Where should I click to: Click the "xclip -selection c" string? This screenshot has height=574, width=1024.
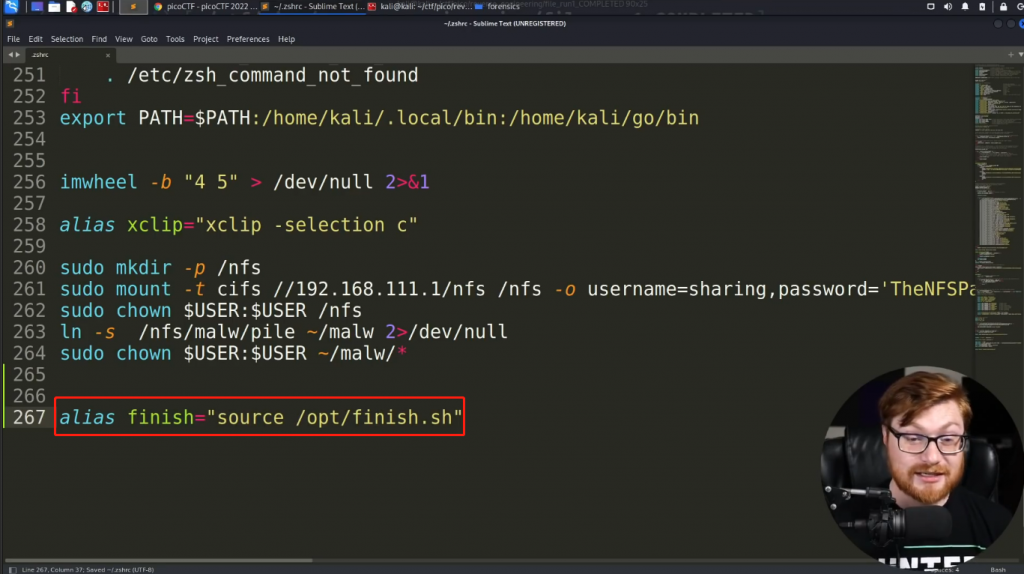(306, 225)
